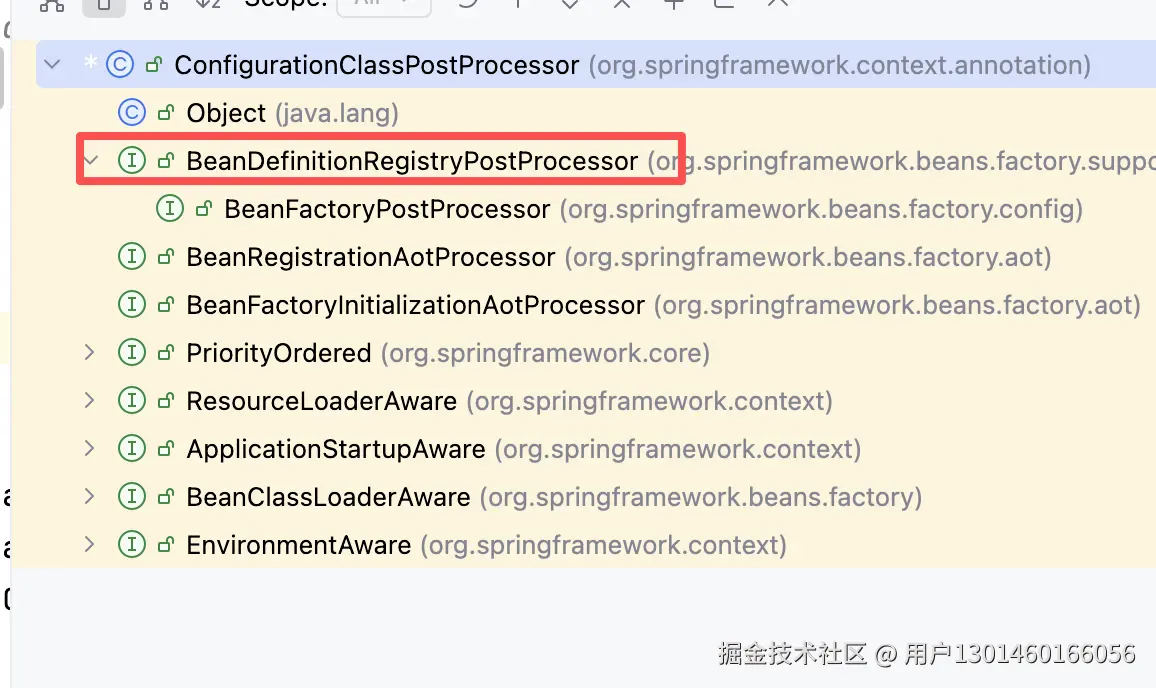Click the highlighted supertypes hierarchy toolbar button
Image resolution: width=1156 pixels, height=688 pixels.
[104, 4]
